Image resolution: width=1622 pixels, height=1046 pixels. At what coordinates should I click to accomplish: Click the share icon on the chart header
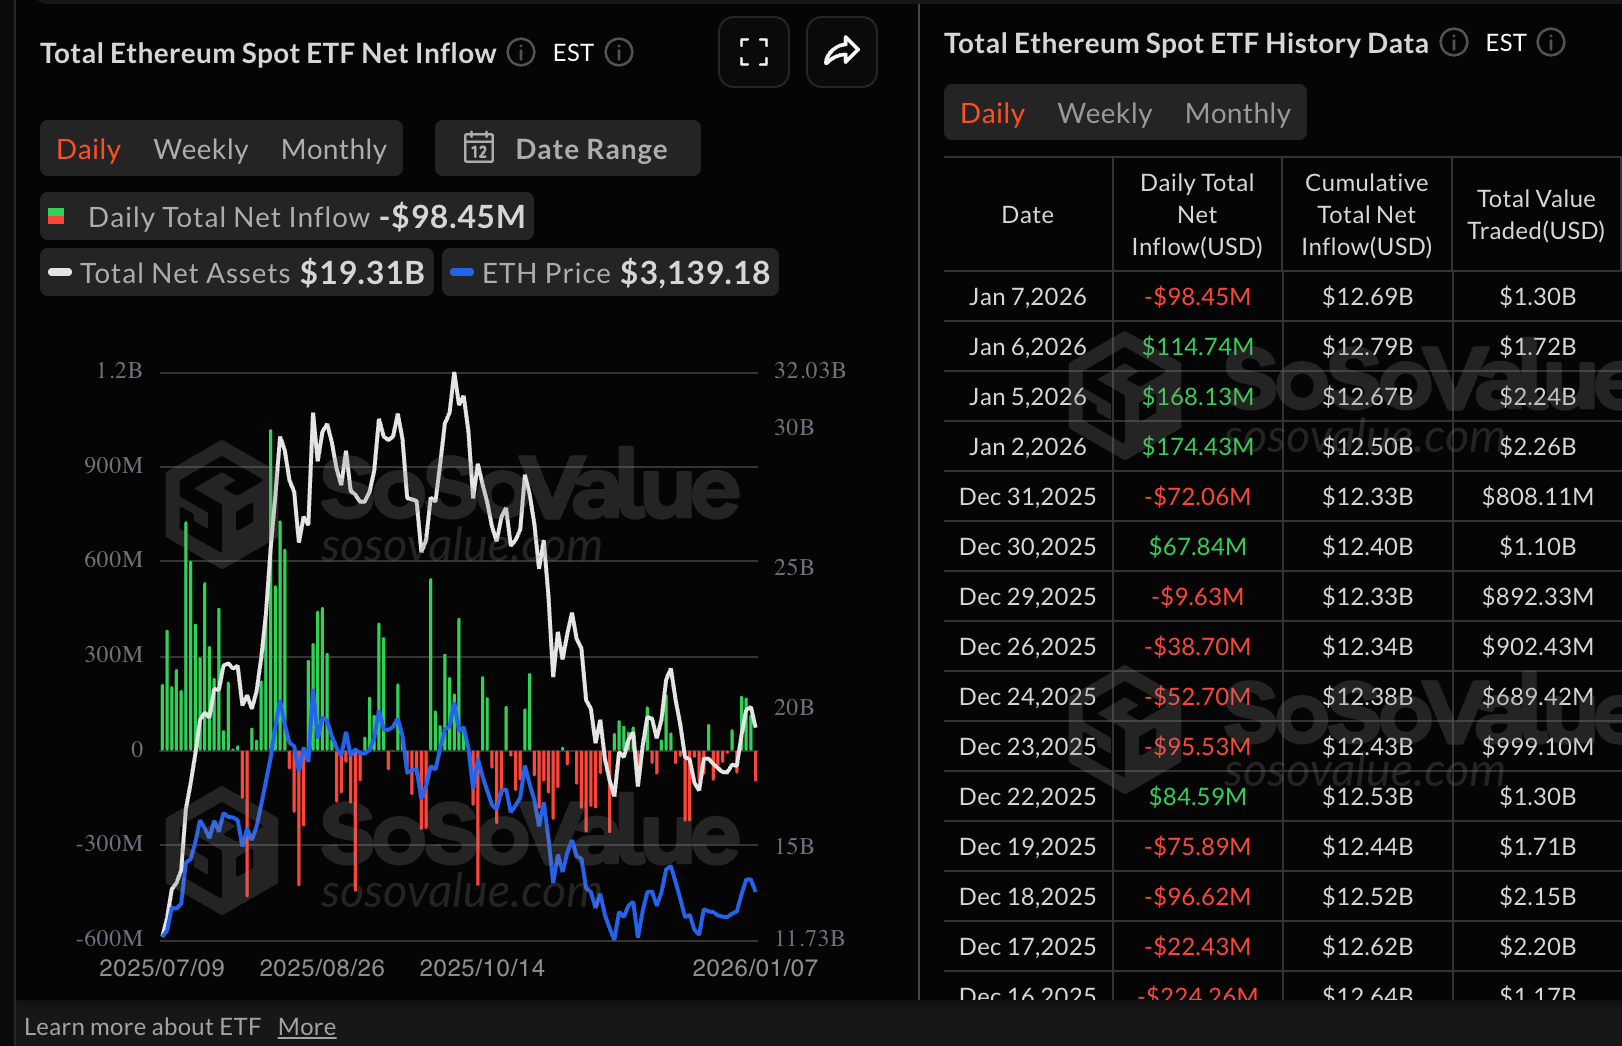coord(841,52)
